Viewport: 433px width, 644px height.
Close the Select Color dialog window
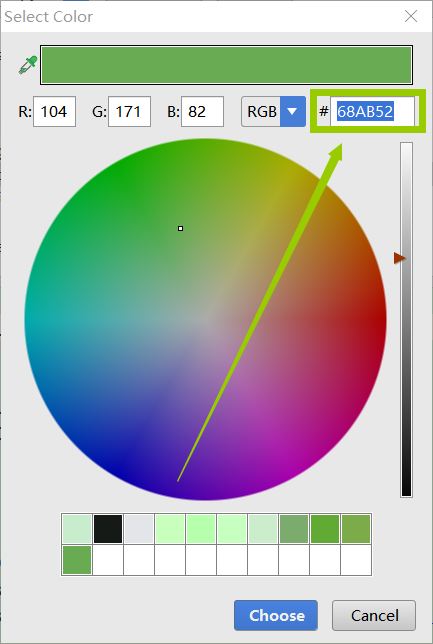(411, 16)
